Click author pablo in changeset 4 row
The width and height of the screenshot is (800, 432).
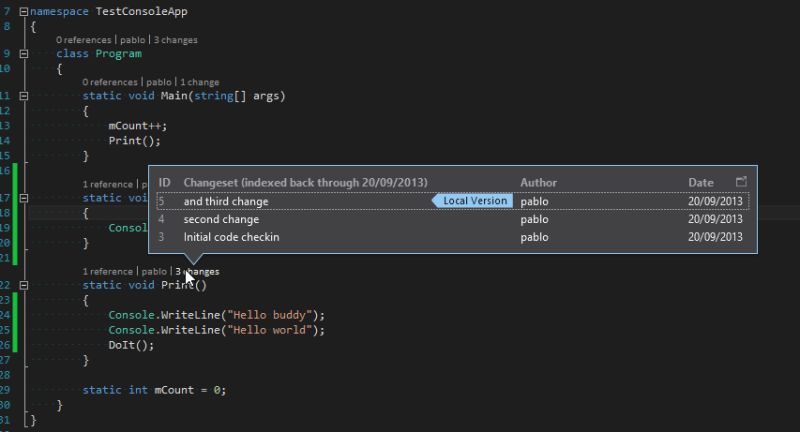[x=534, y=219]
